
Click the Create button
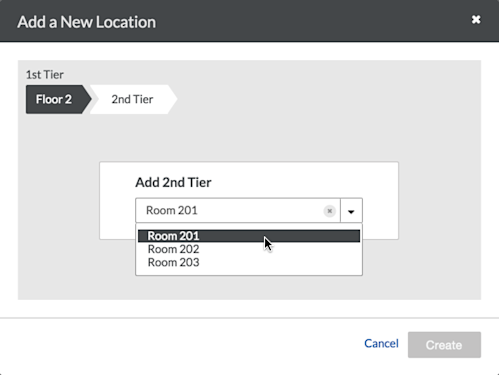444,345
